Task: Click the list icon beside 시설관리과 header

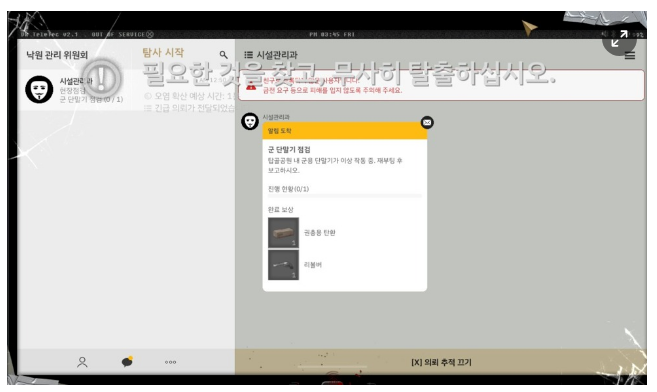Action: click(x=248, y=55)
